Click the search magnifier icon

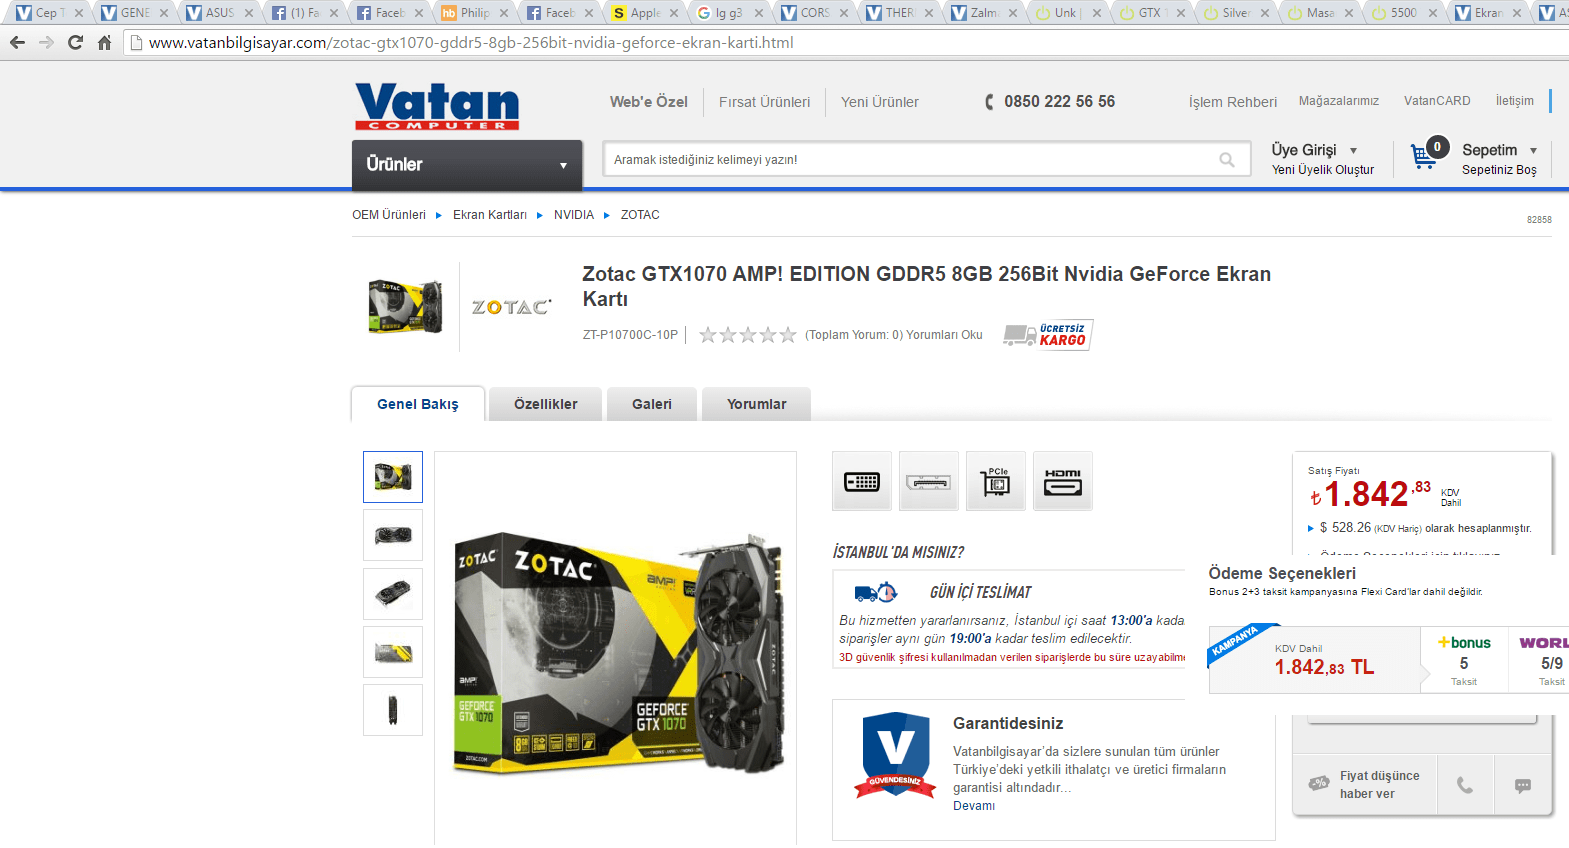tap(1227, 160)
